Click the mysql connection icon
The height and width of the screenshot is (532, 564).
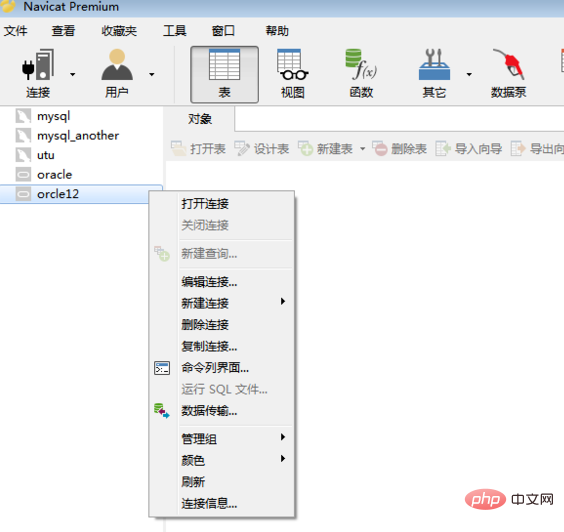23,116
